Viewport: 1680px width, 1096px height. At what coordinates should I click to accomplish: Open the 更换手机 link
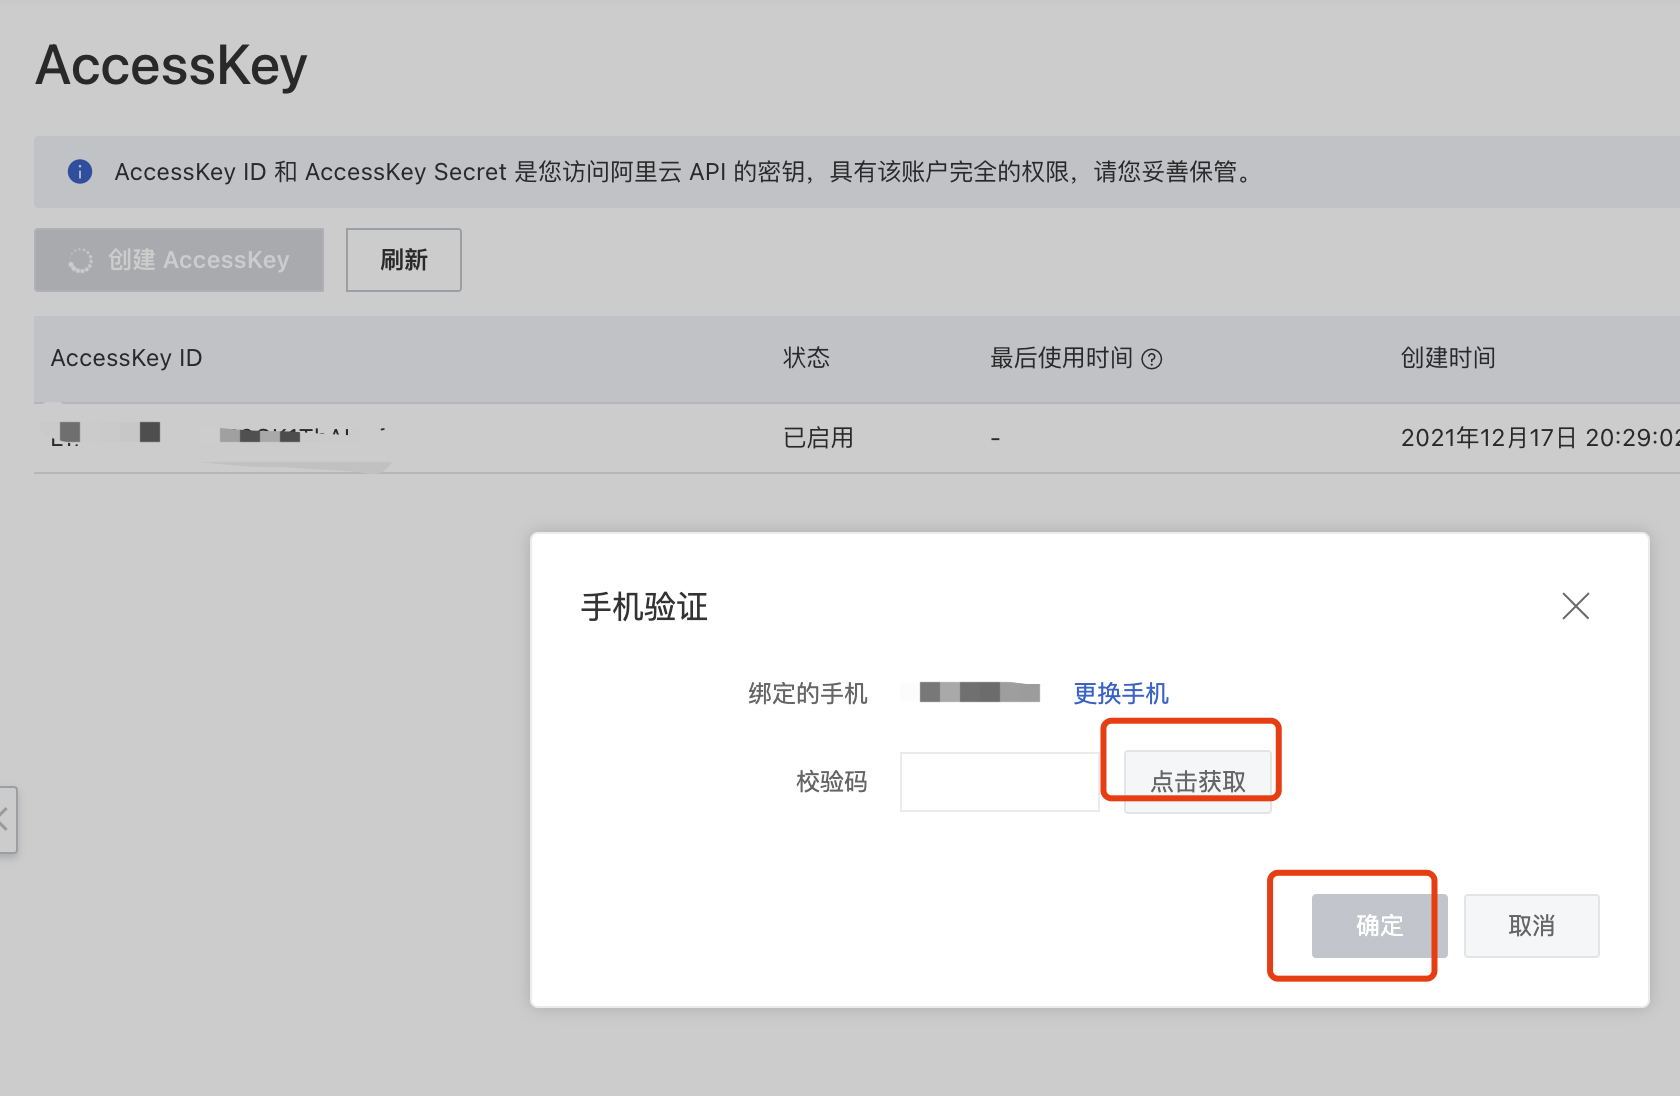coord(1121,693)
